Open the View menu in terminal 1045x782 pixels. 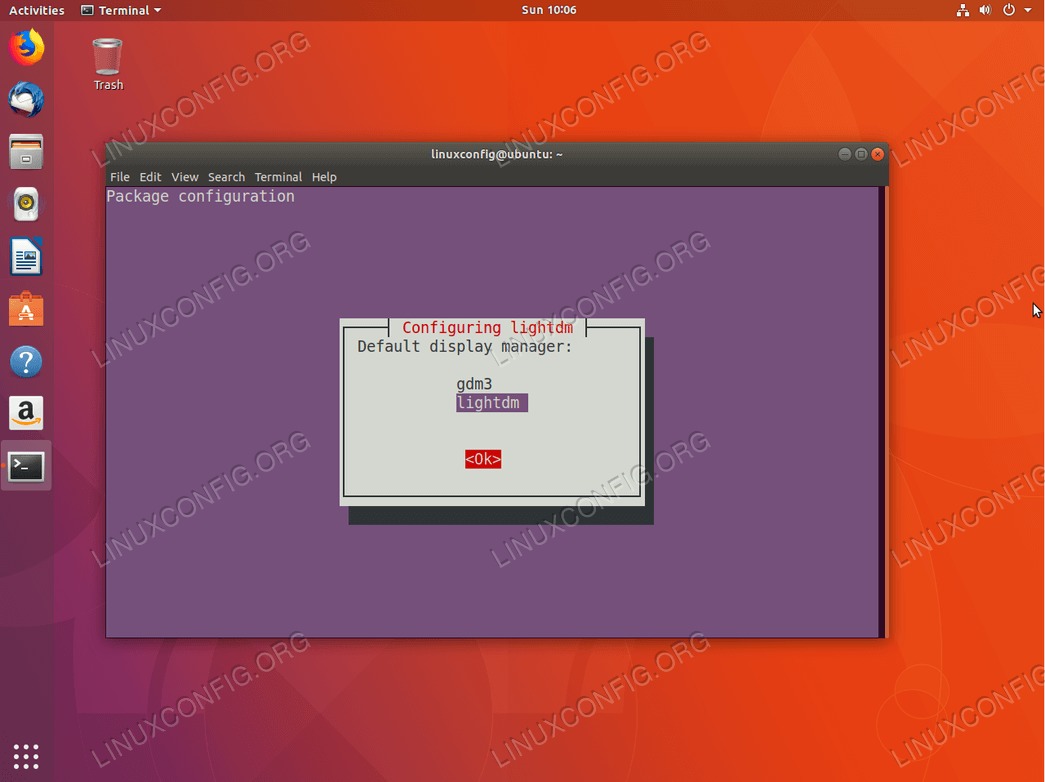(185, 177)
